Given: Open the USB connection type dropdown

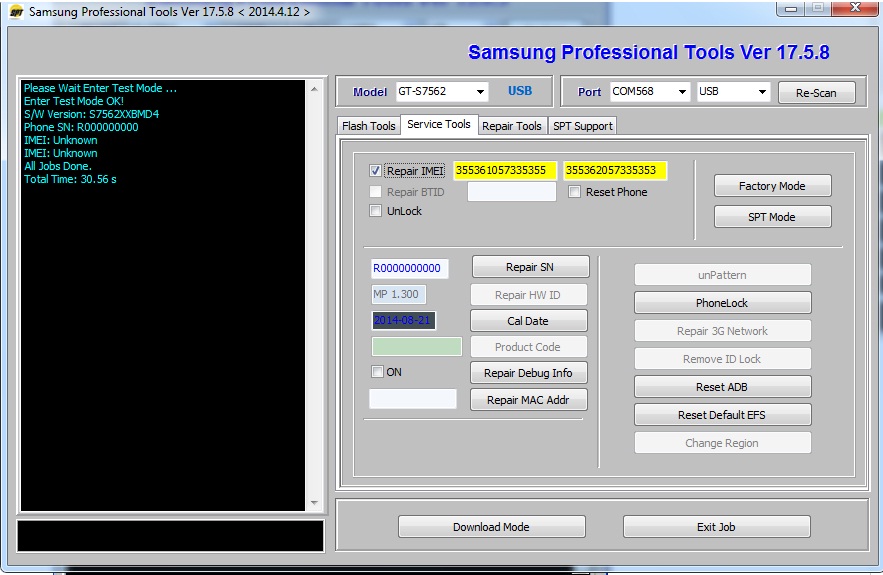Looking at the screenshot, I should point(733,91).
